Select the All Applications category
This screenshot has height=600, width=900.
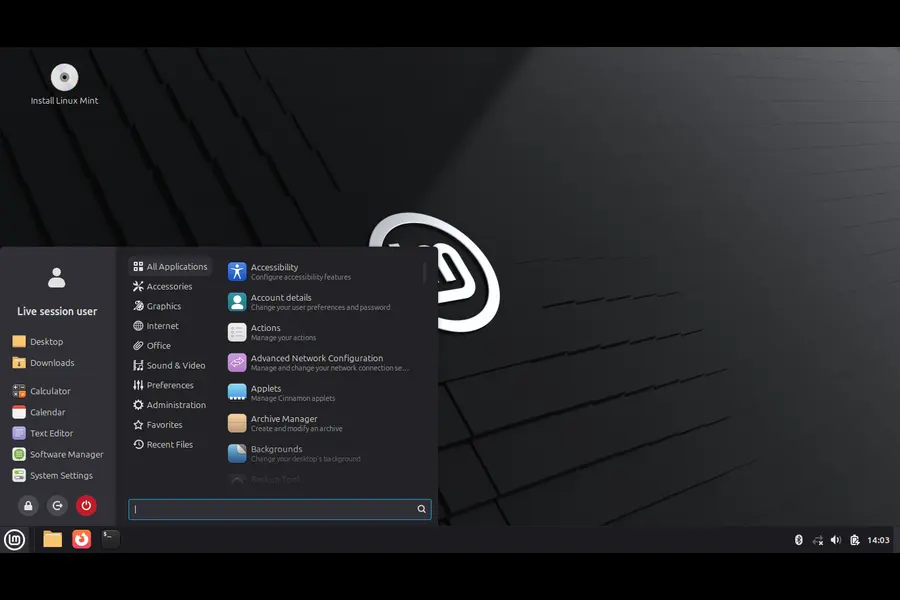(170, 266)
